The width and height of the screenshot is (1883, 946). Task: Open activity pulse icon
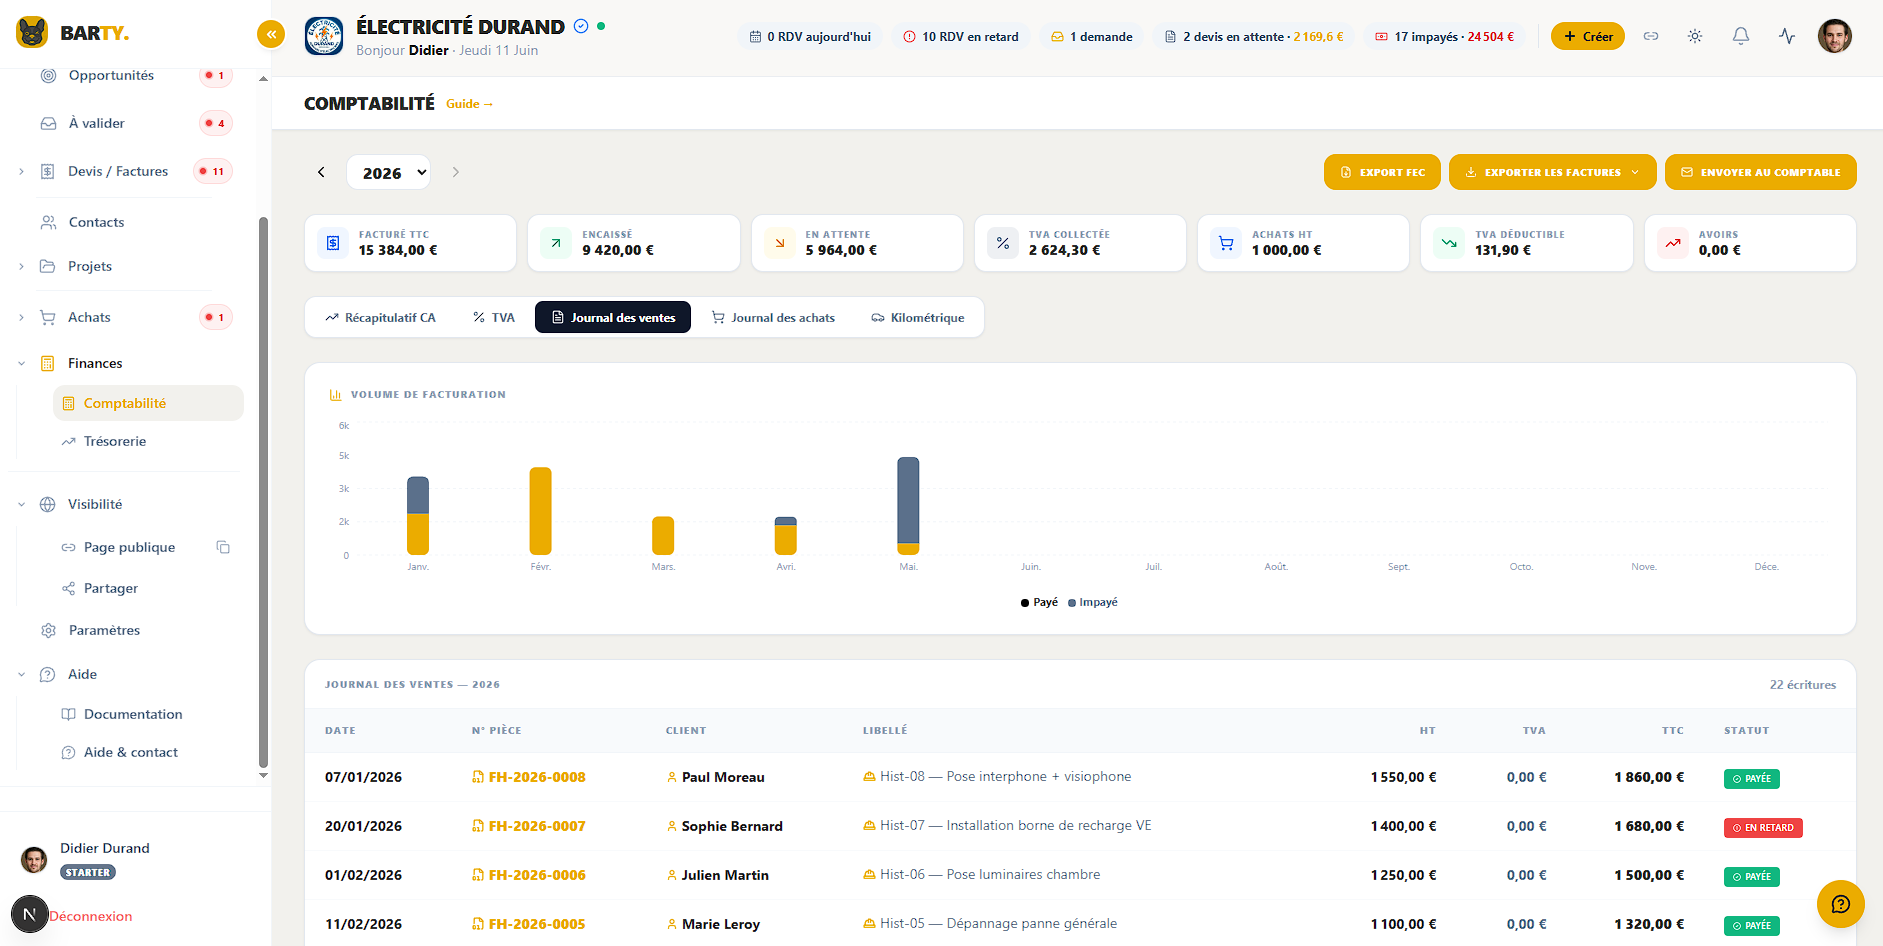pos(1787,36)
